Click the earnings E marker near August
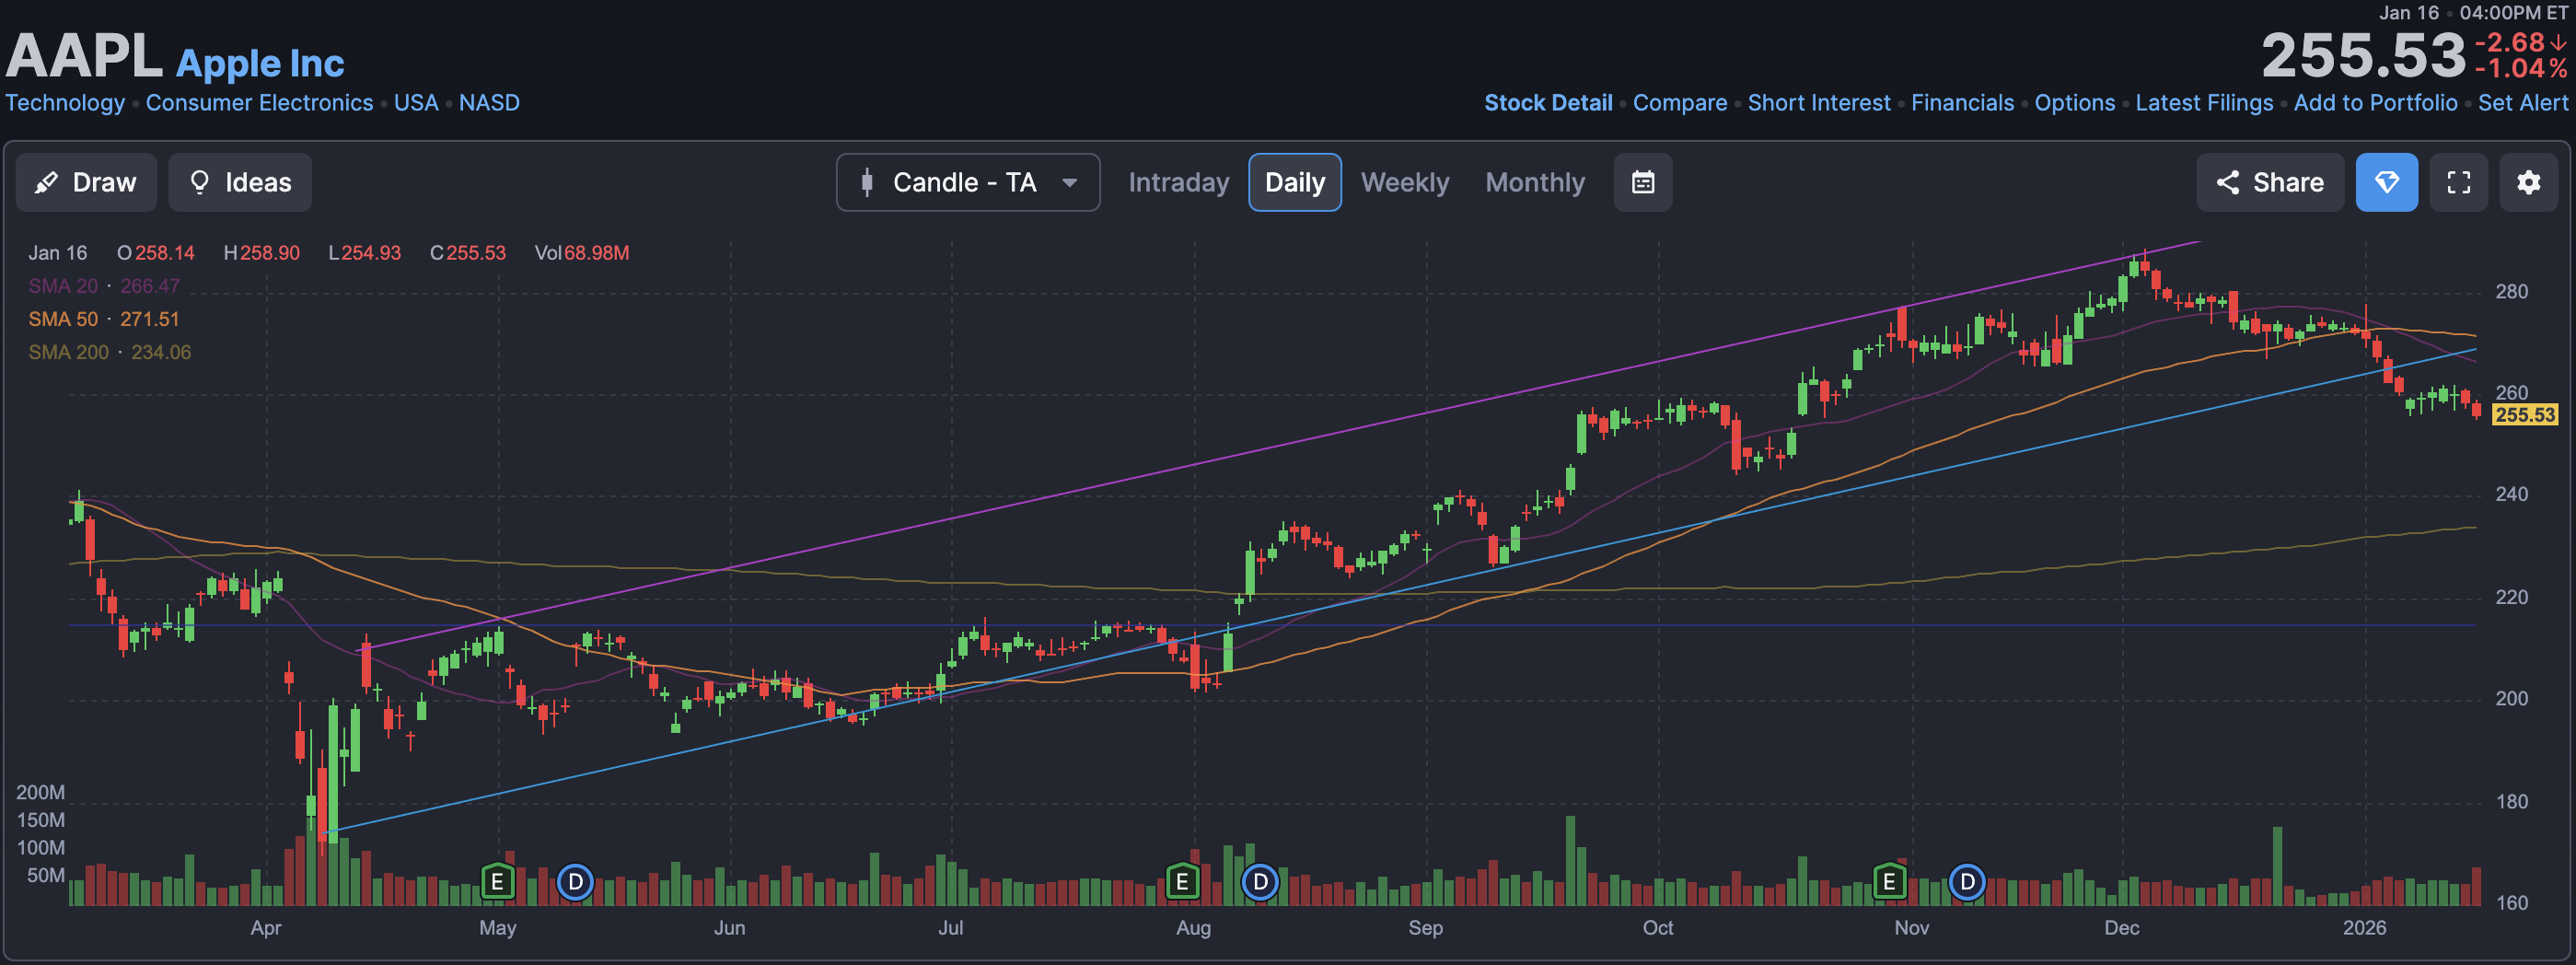Image resolution: width=2576 pixels, height=965 pixels. pos(1182,882)
